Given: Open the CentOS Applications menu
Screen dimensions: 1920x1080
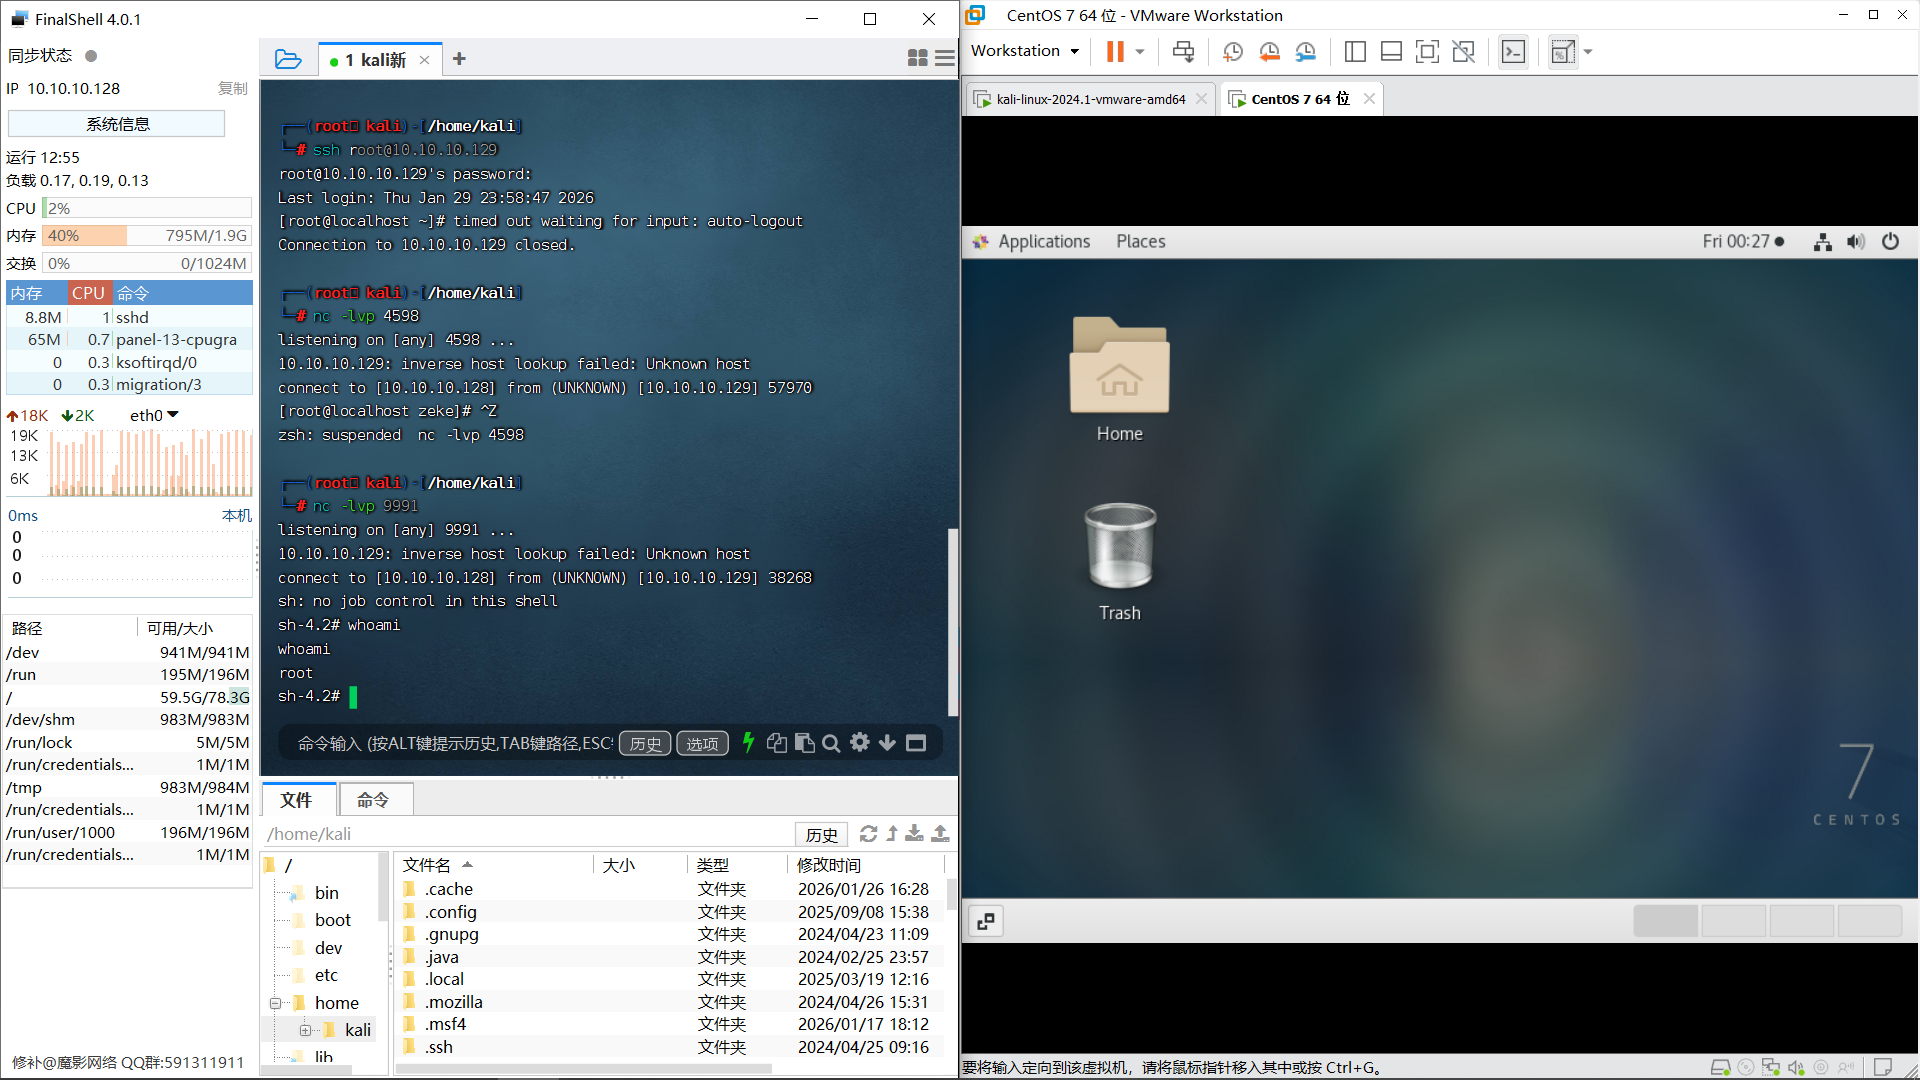Looking at the screenshot, I should point(1043,242).
